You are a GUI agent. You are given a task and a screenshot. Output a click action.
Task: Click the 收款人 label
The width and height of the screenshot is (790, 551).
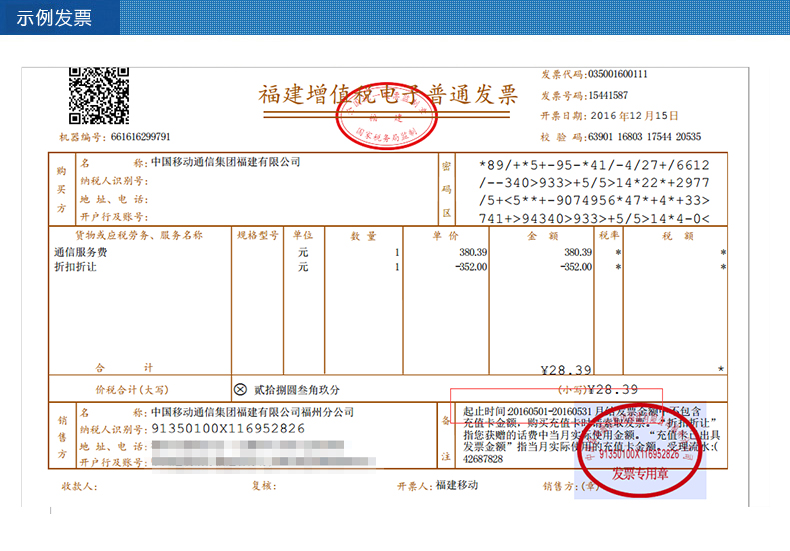click(x=79, y=487)
